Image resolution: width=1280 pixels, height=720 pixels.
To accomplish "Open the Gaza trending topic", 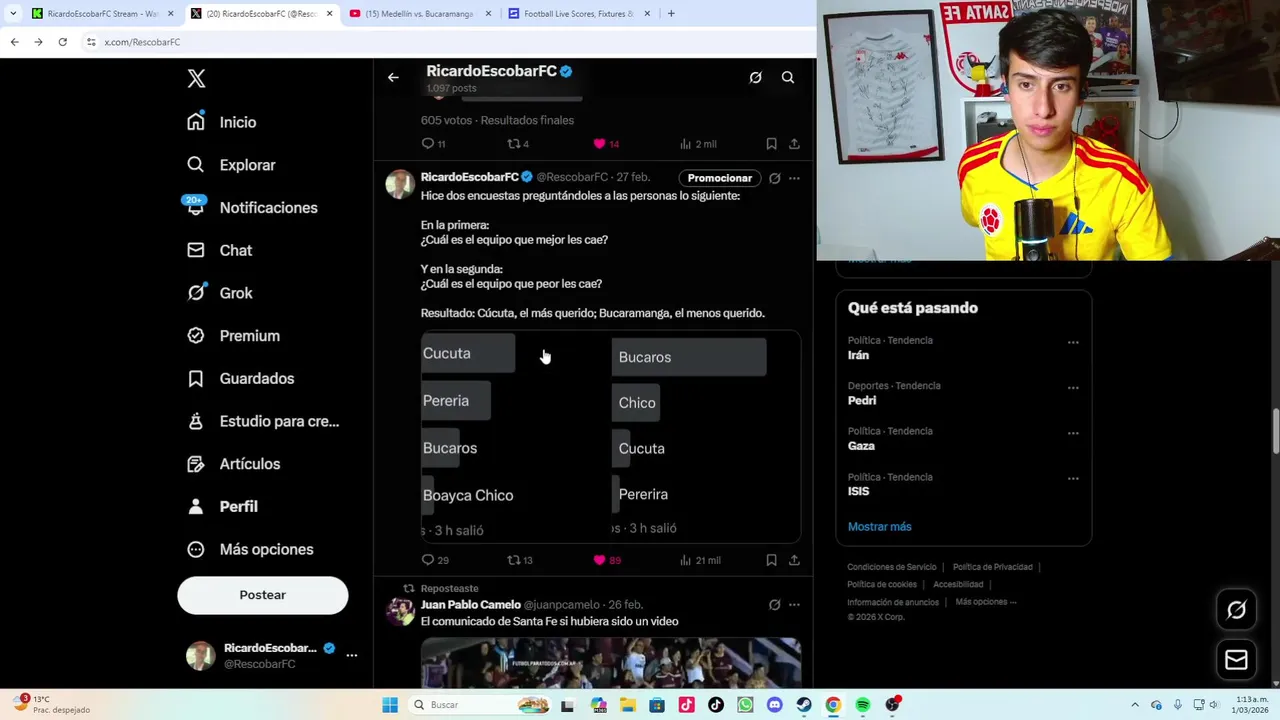I will click(861, 446).
